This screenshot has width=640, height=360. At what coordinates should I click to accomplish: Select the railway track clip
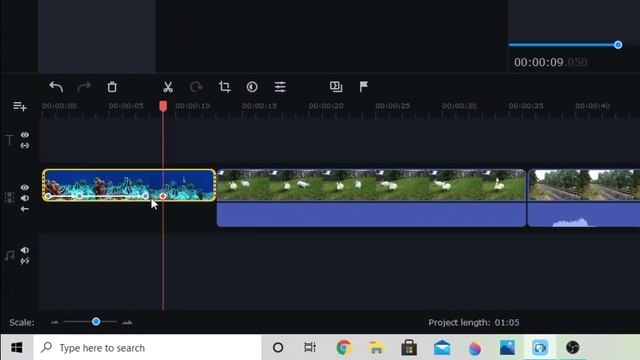click(584, 185)
